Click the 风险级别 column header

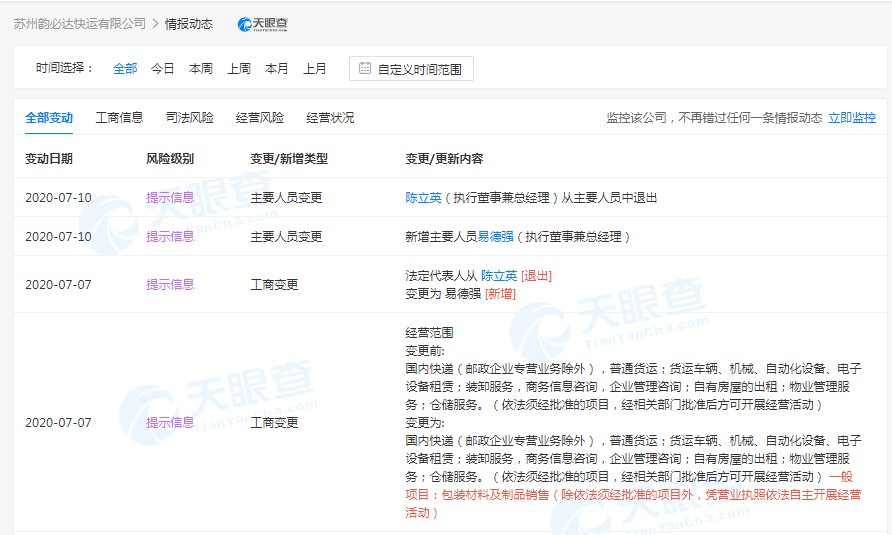pos(170,159)
